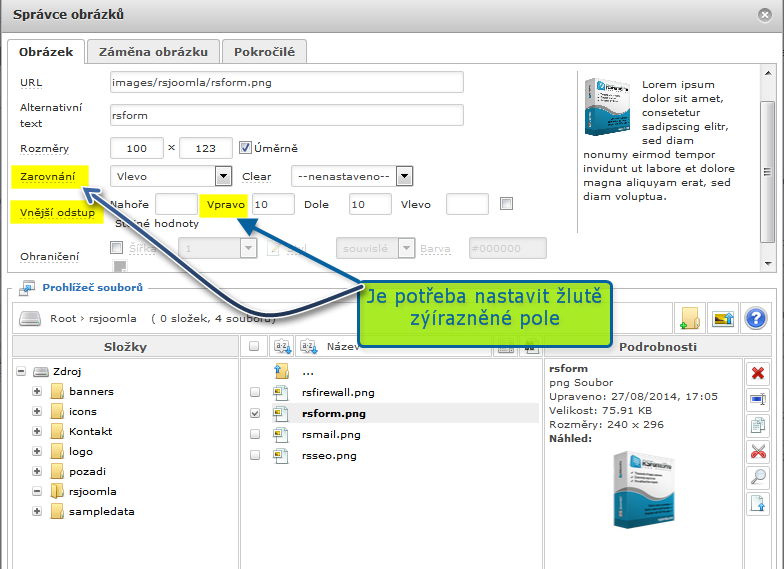Switch to the Záměna obrázku tab

pyautogui.click(x=153, y=51)
